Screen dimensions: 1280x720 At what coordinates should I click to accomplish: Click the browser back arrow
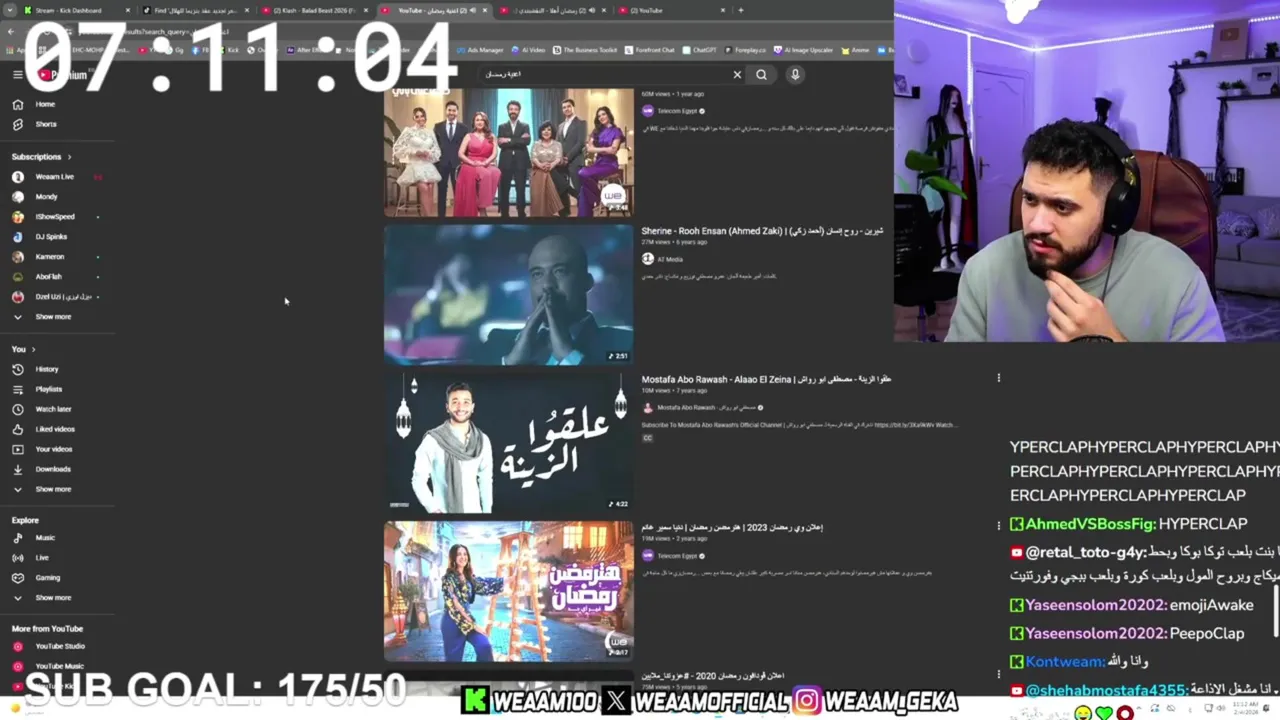[x=11, y=31]
